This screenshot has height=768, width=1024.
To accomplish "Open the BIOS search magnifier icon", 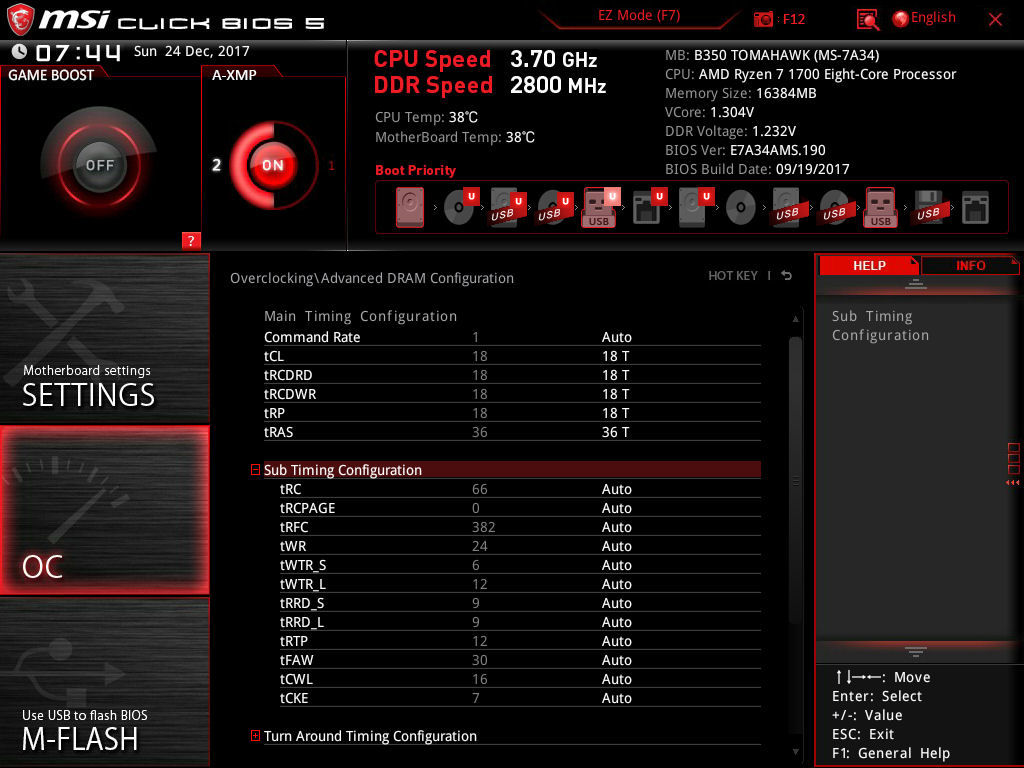I will point(867,20).
